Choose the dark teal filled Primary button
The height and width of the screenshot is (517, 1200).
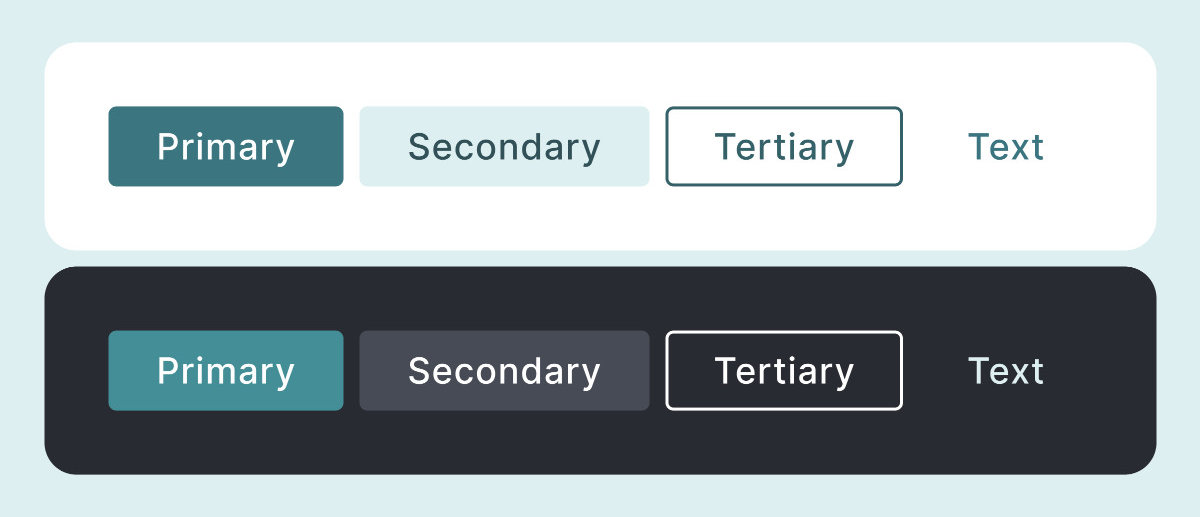coord(226,147)
